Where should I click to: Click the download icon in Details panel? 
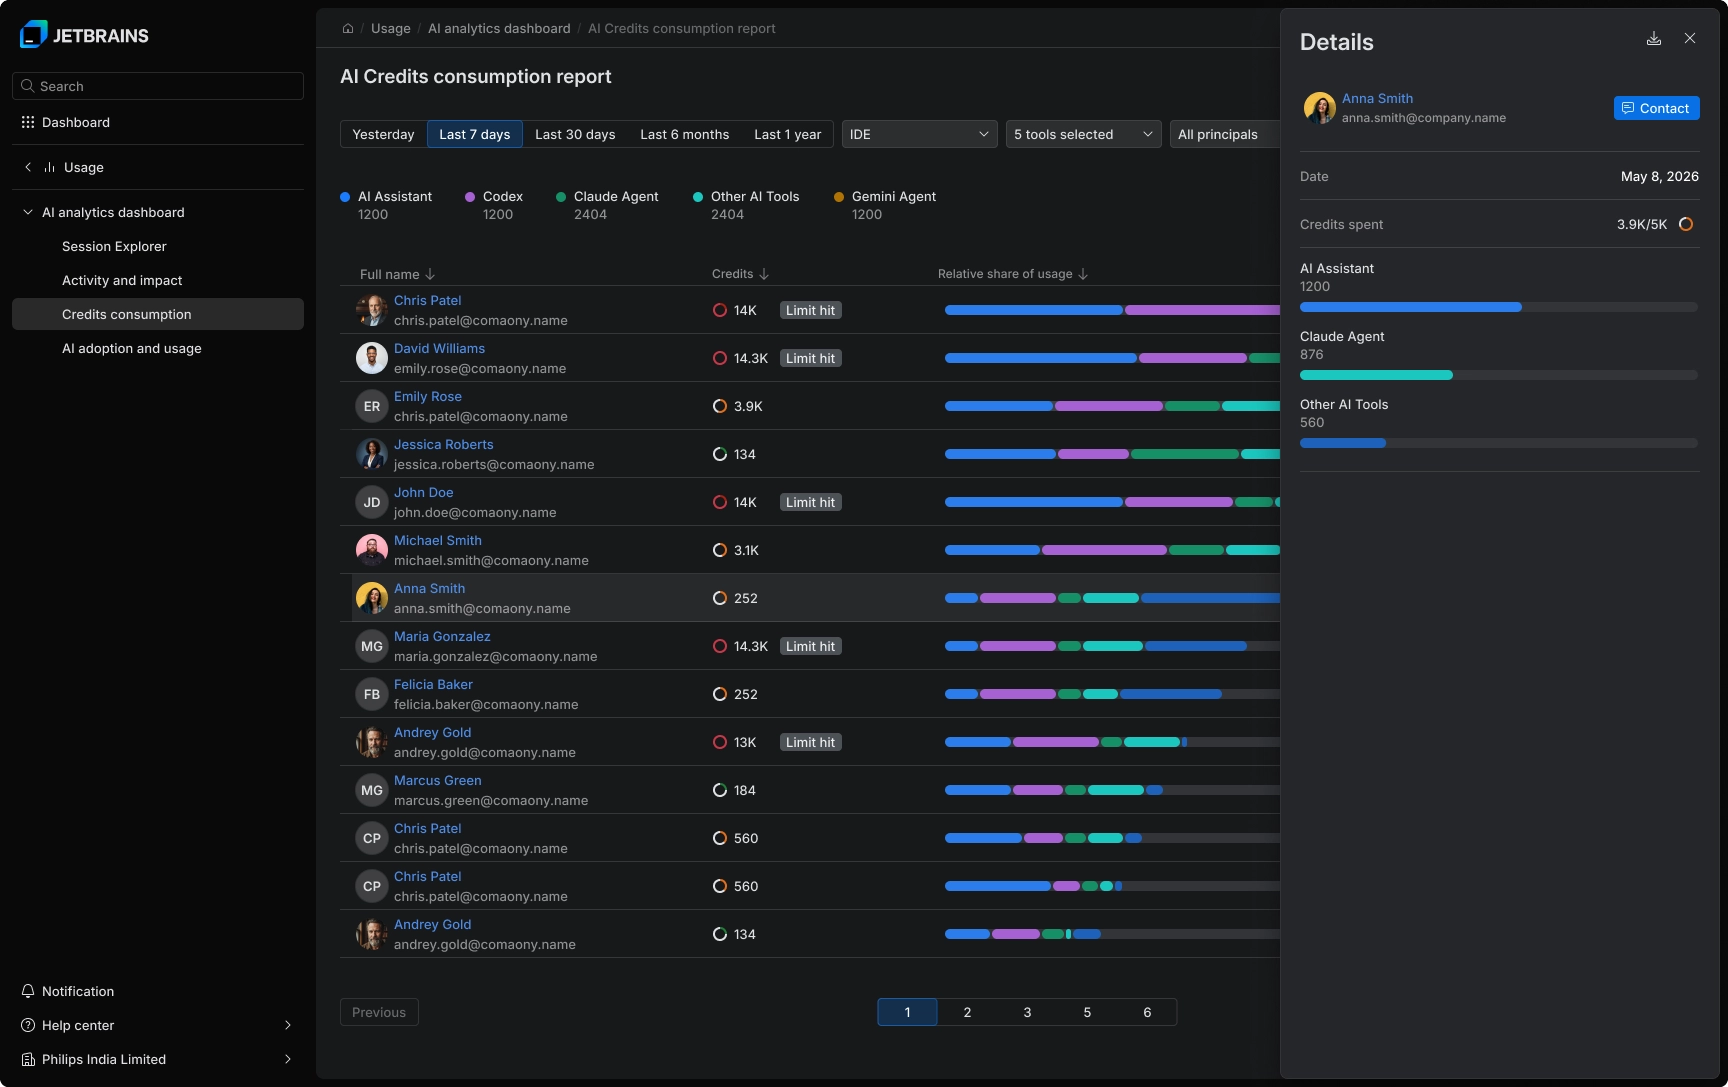click(x=1654, y=39)
